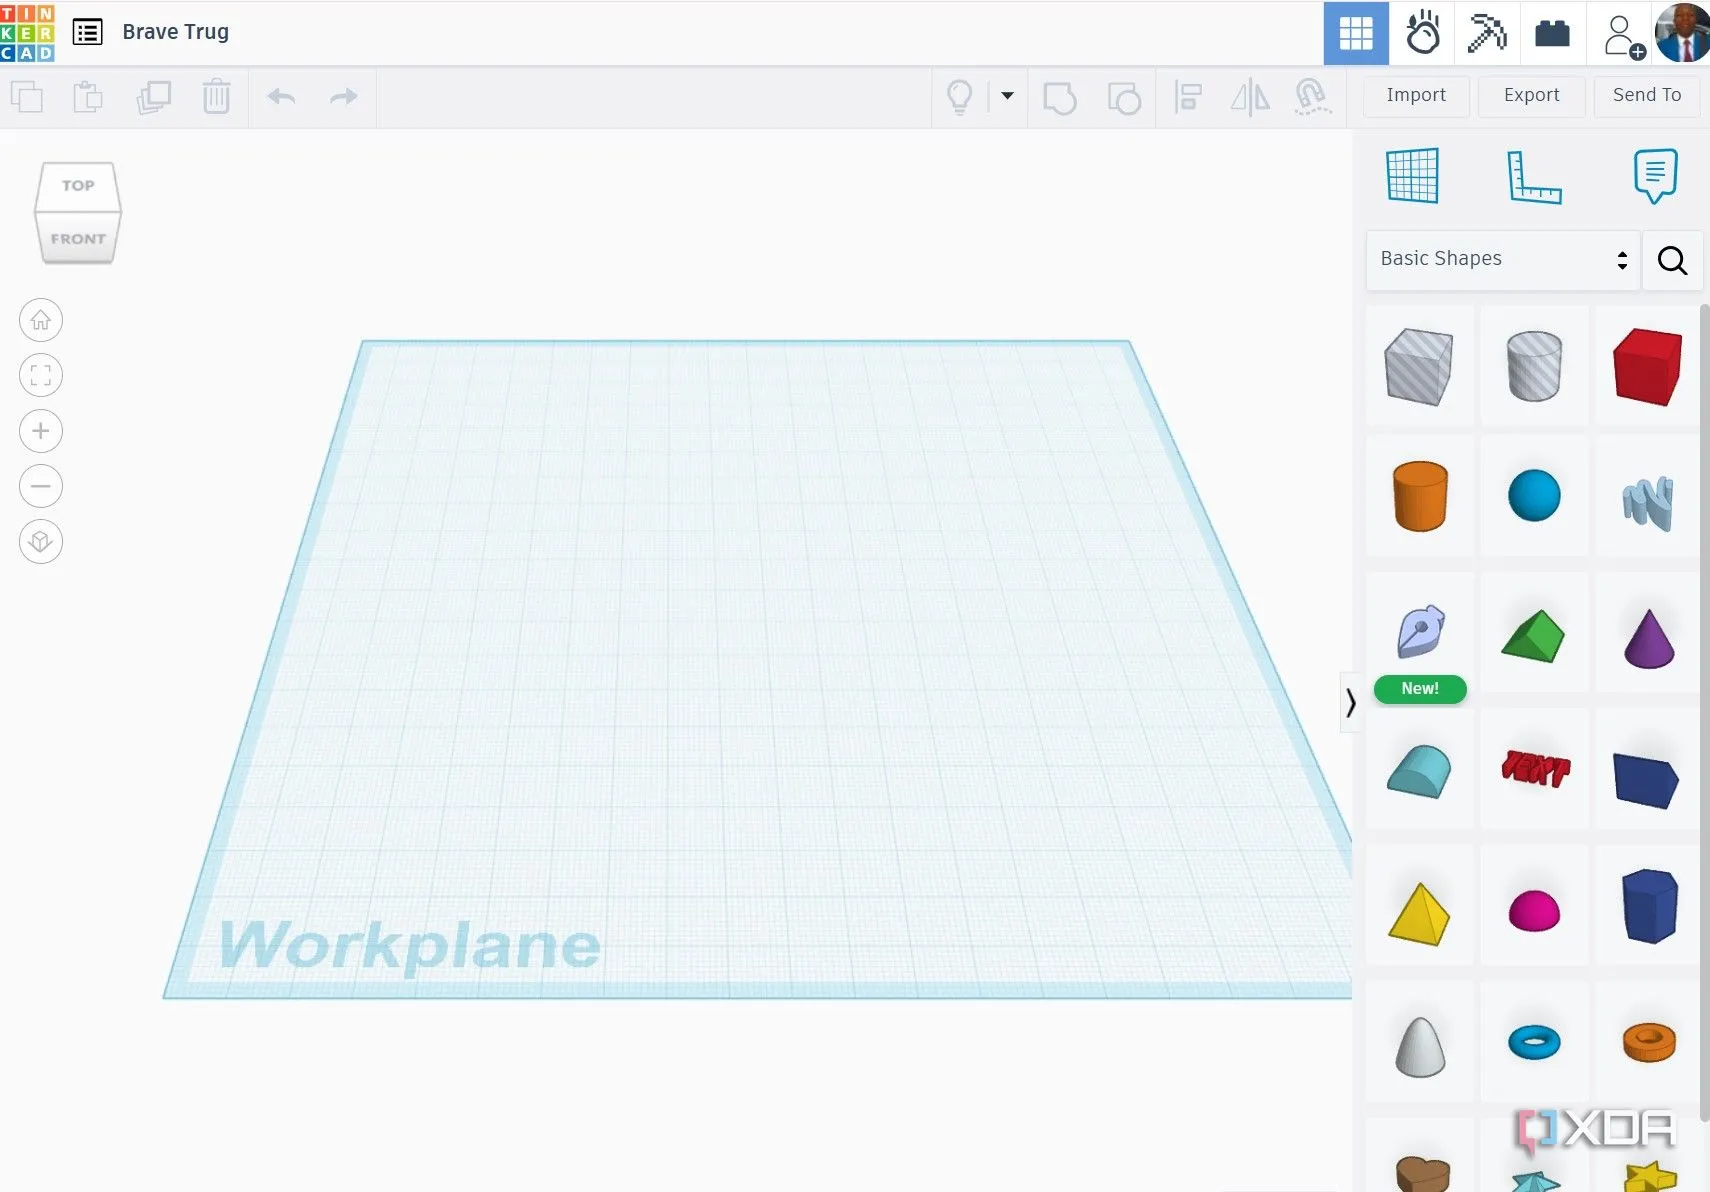This screenshot has width=1710, height=1192.
Task: Select the Workplane tool
Action: (1413, 175)
